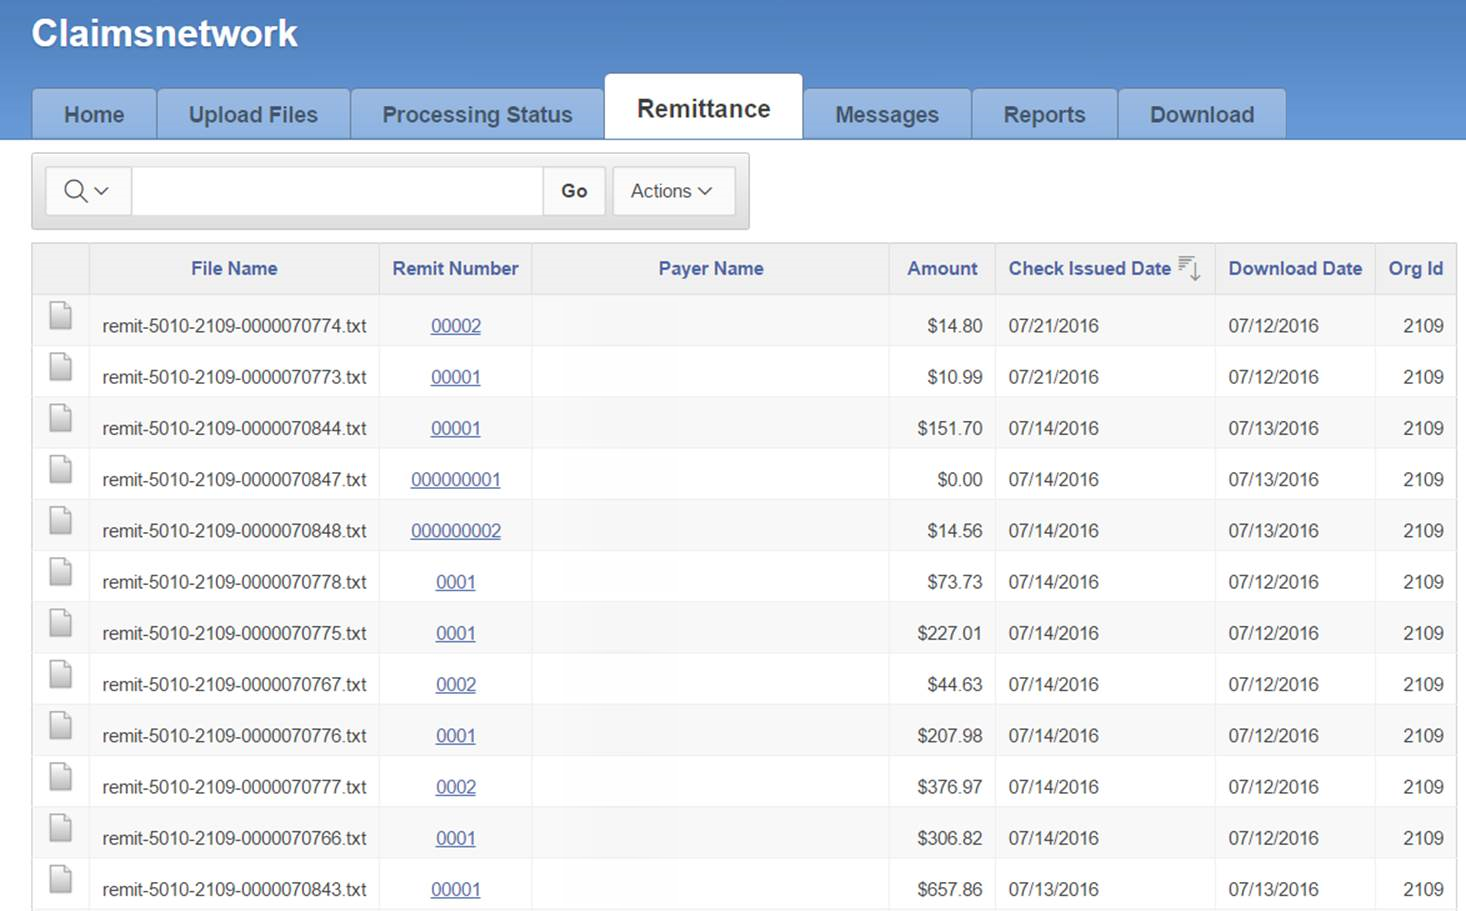This screenshot has width=1466, height=911.
Task: Open remit number 000000002 link
Action: [456, 530]
